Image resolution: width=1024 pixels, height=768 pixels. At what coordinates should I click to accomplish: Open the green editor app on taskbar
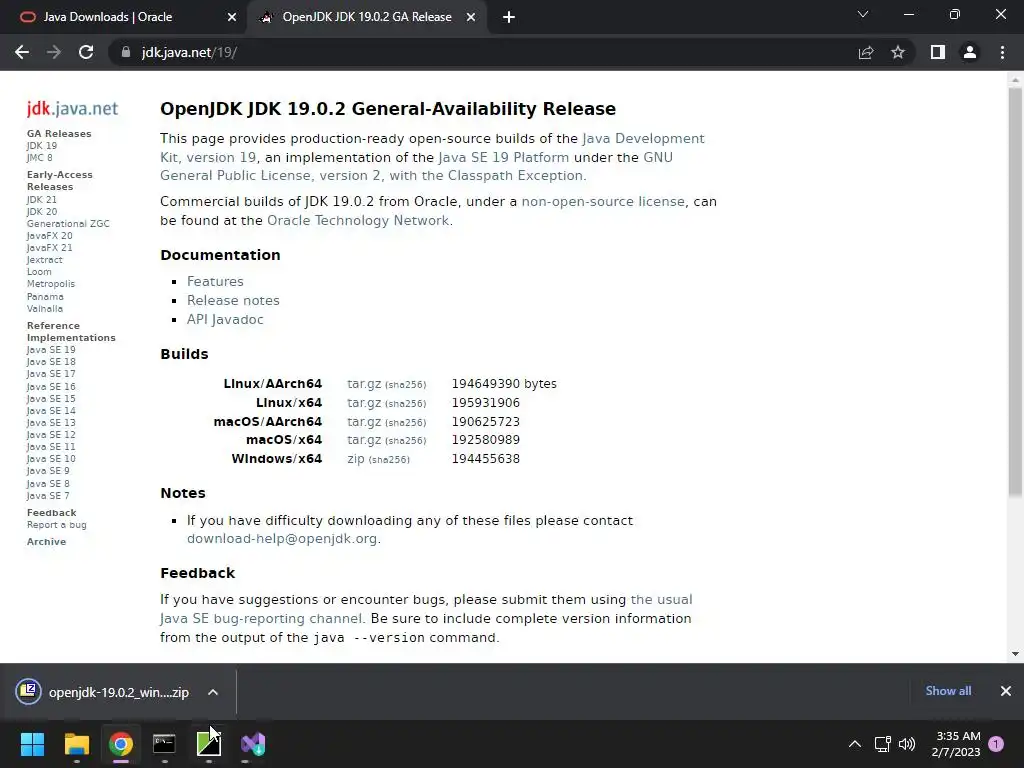pos(208,744)
